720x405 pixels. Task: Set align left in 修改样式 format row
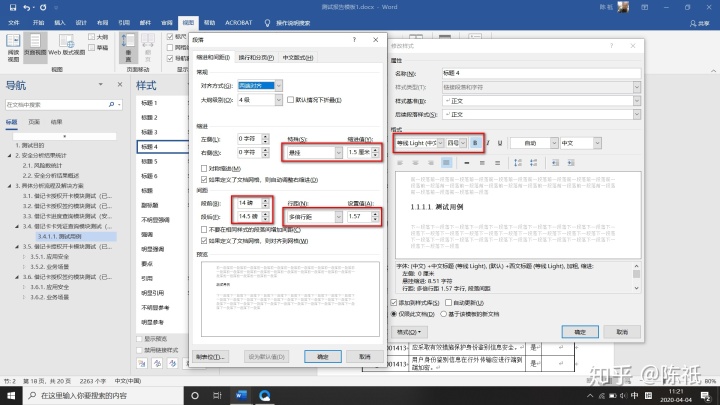coord(400,163)
